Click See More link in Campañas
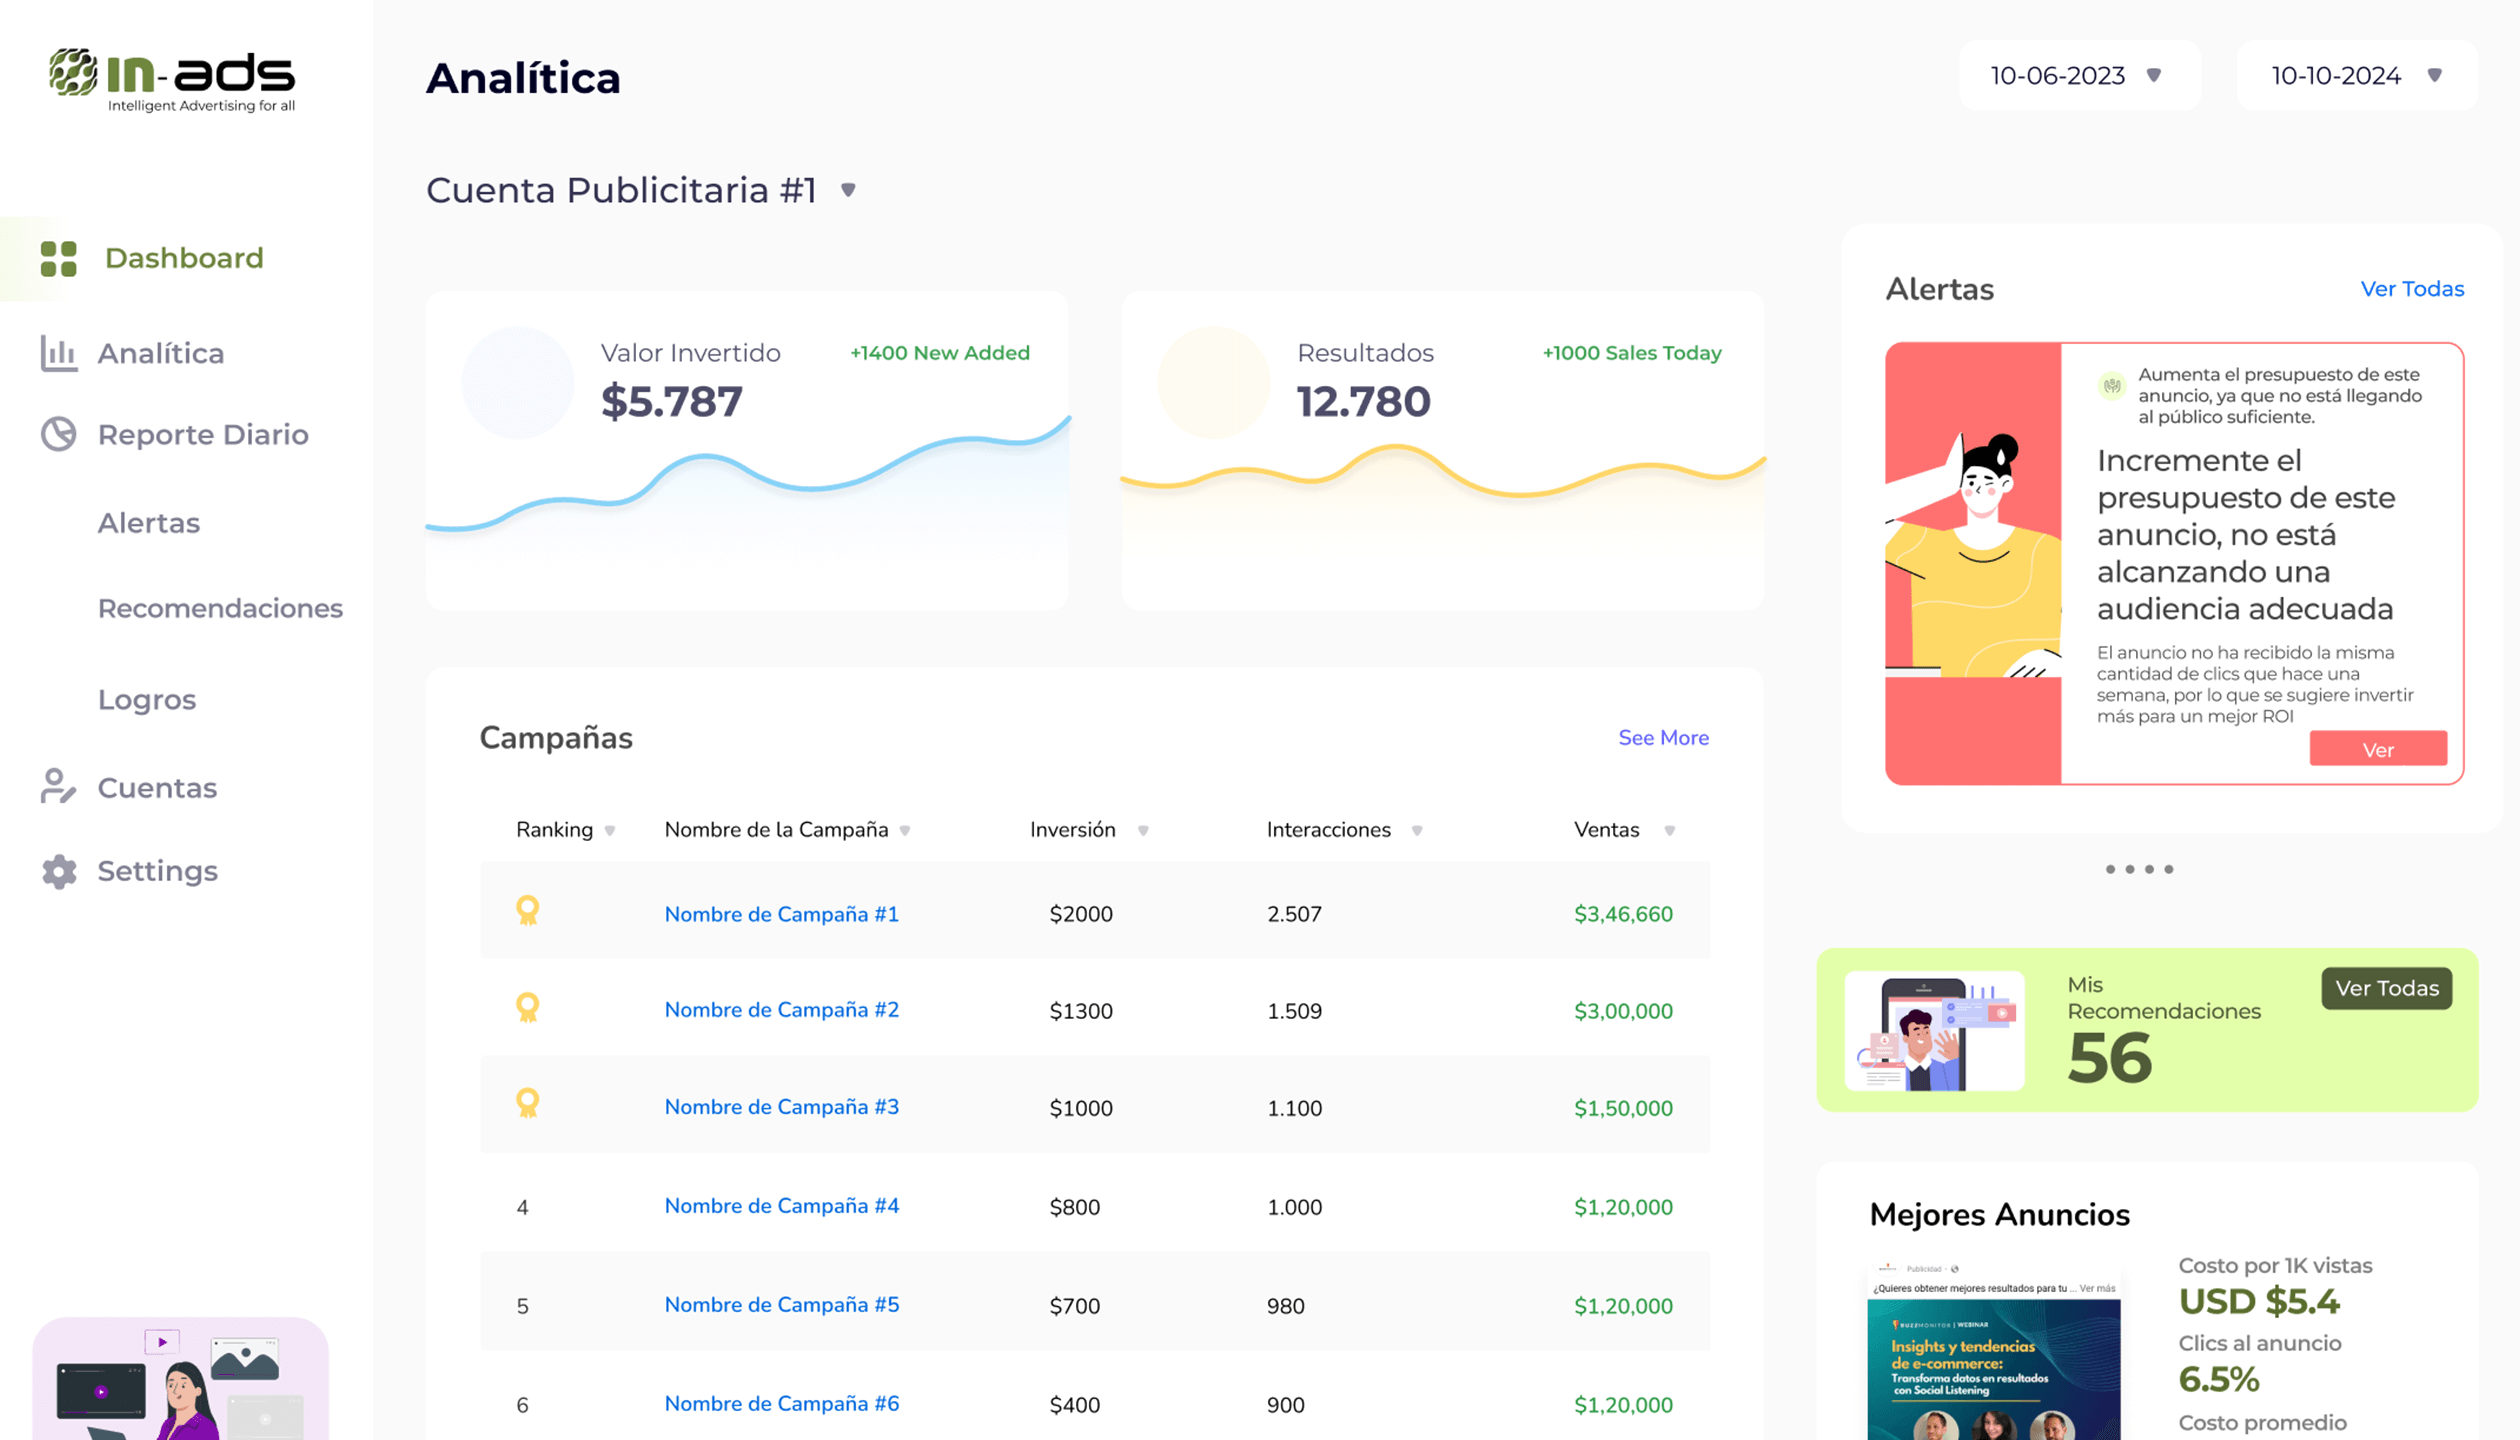2520x1440 pixels. click(x=1663, y=738)
